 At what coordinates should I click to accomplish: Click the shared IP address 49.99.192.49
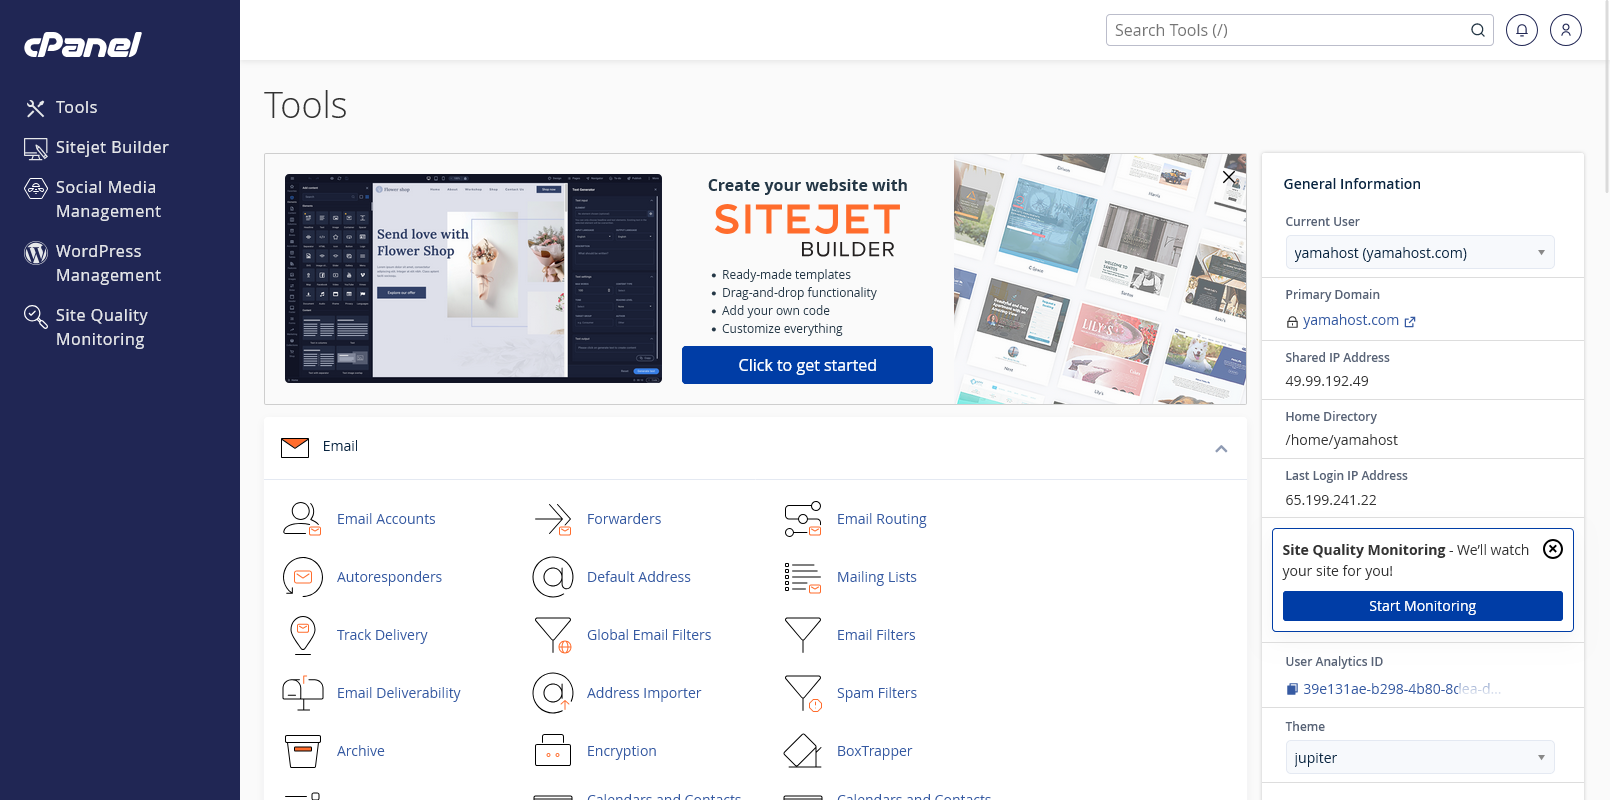tap(1327, 381)
